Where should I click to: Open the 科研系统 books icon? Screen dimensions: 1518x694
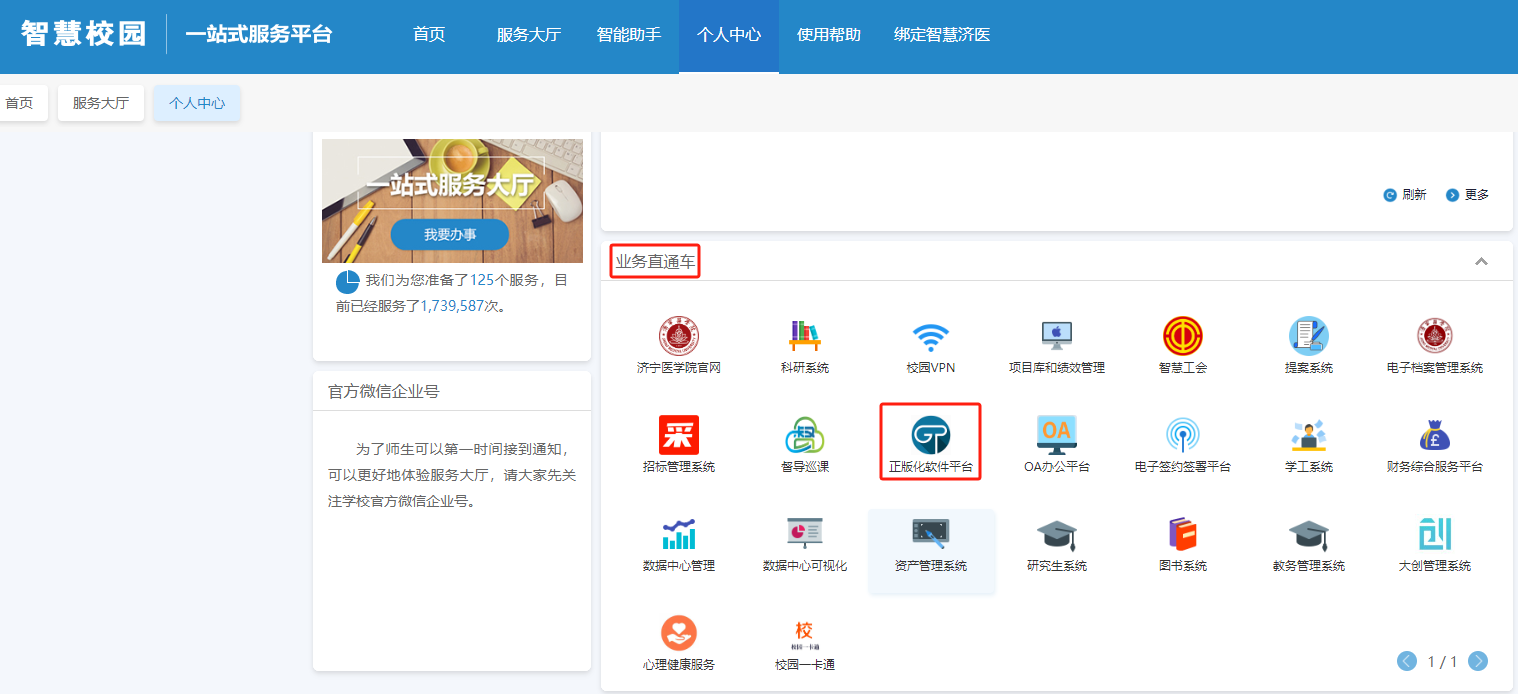[805, 336]
